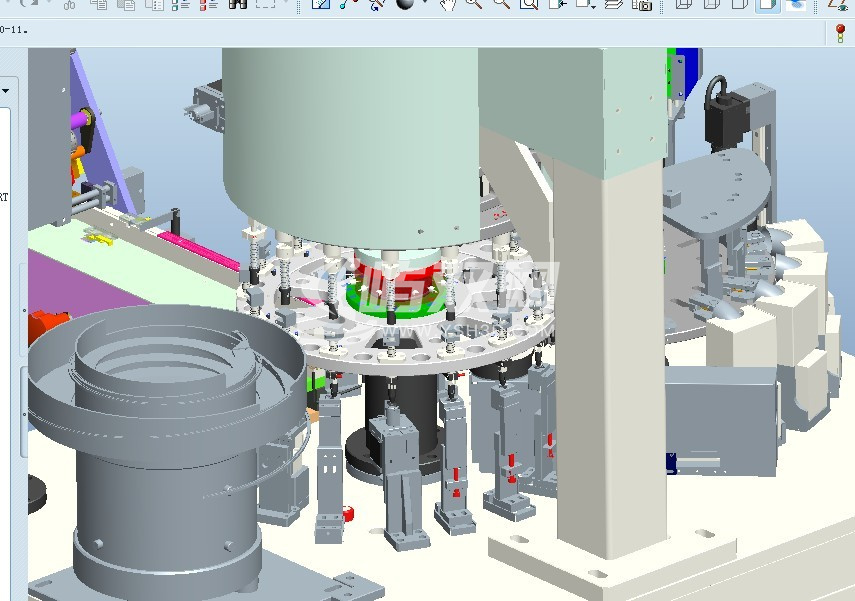Viewport: 855px width, 601px height.
Task: Choose the Zoom In magnifier
Action: 474,4
